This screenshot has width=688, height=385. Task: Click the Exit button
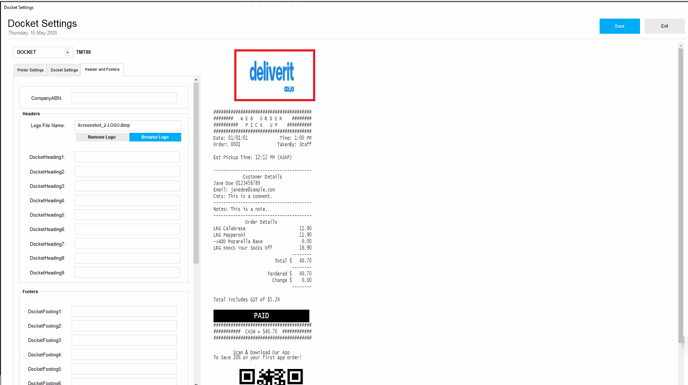(x=664, y=26)
